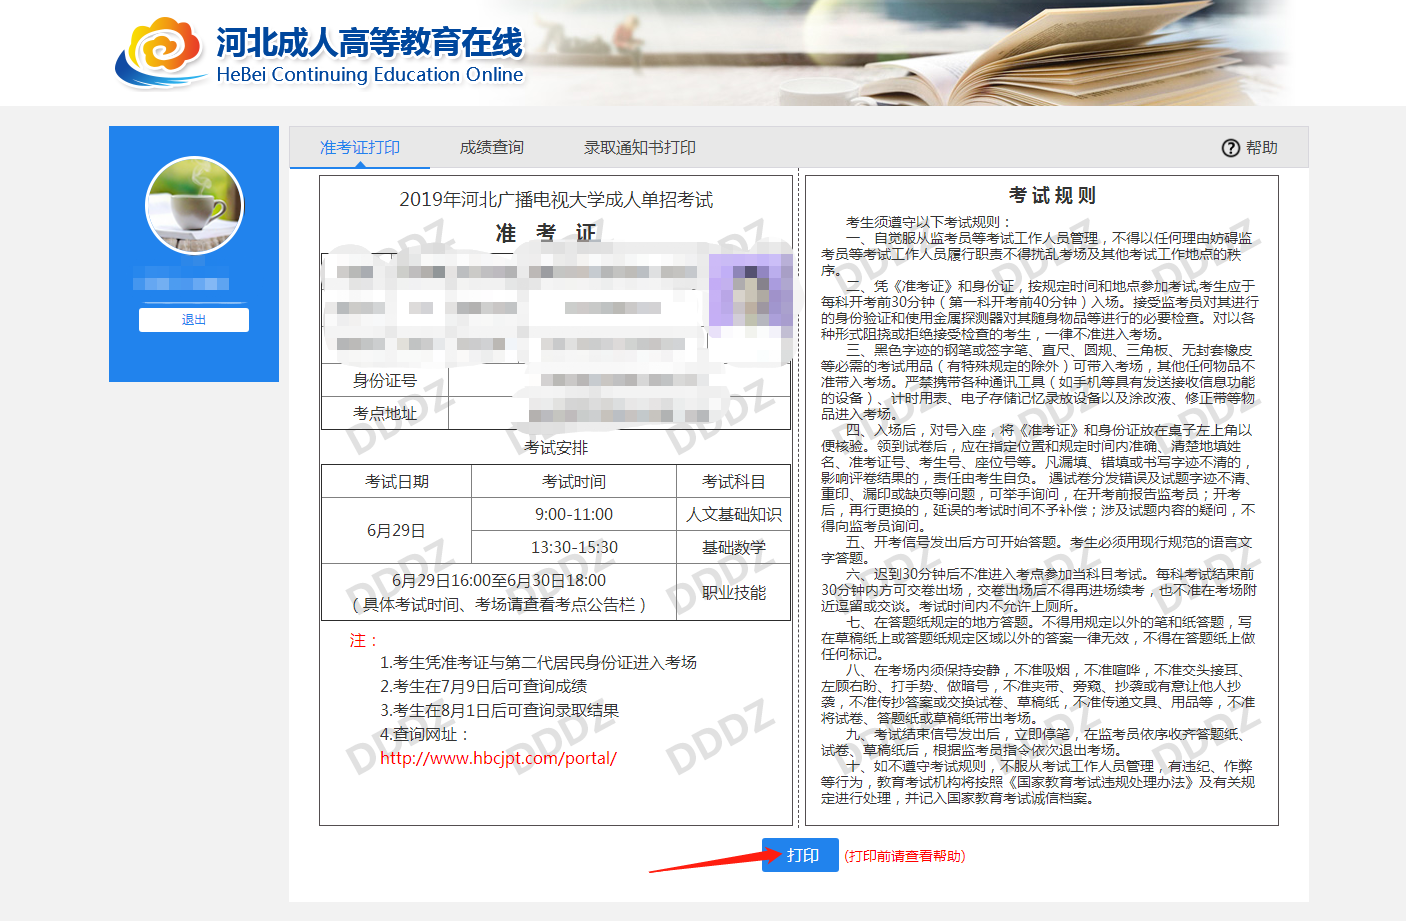Image resolution: width=1406 pixels, height=921 pixels.
Task: Click the exam title 2019年河北广播电视大学成人单招考试
Action: point(556,200)
